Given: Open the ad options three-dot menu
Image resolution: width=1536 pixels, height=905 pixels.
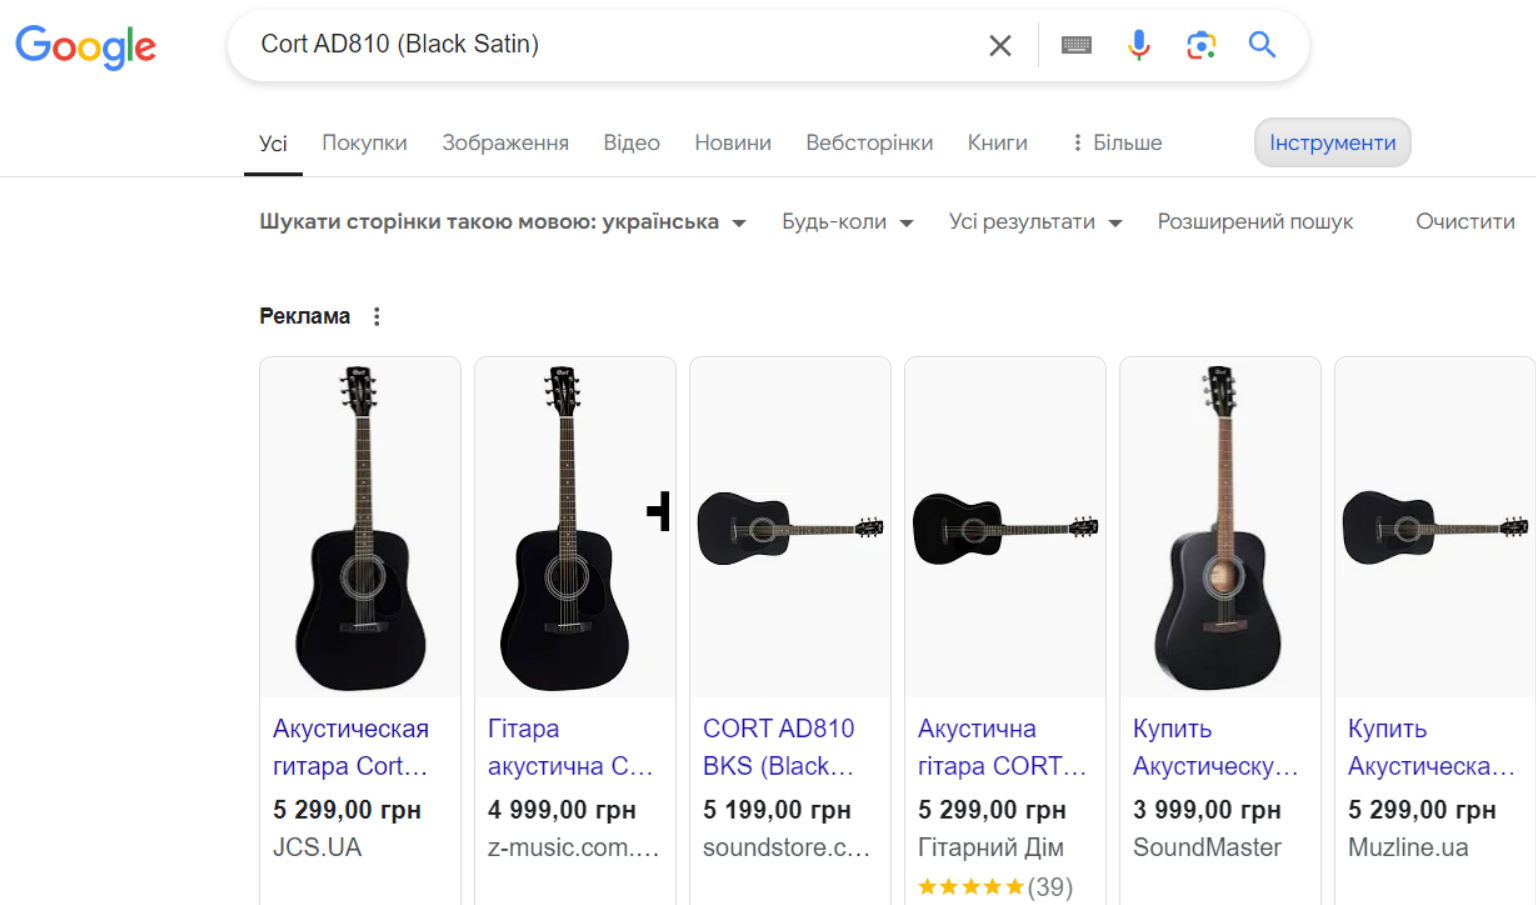Looking at the screenshot, I should pos(377,317).
